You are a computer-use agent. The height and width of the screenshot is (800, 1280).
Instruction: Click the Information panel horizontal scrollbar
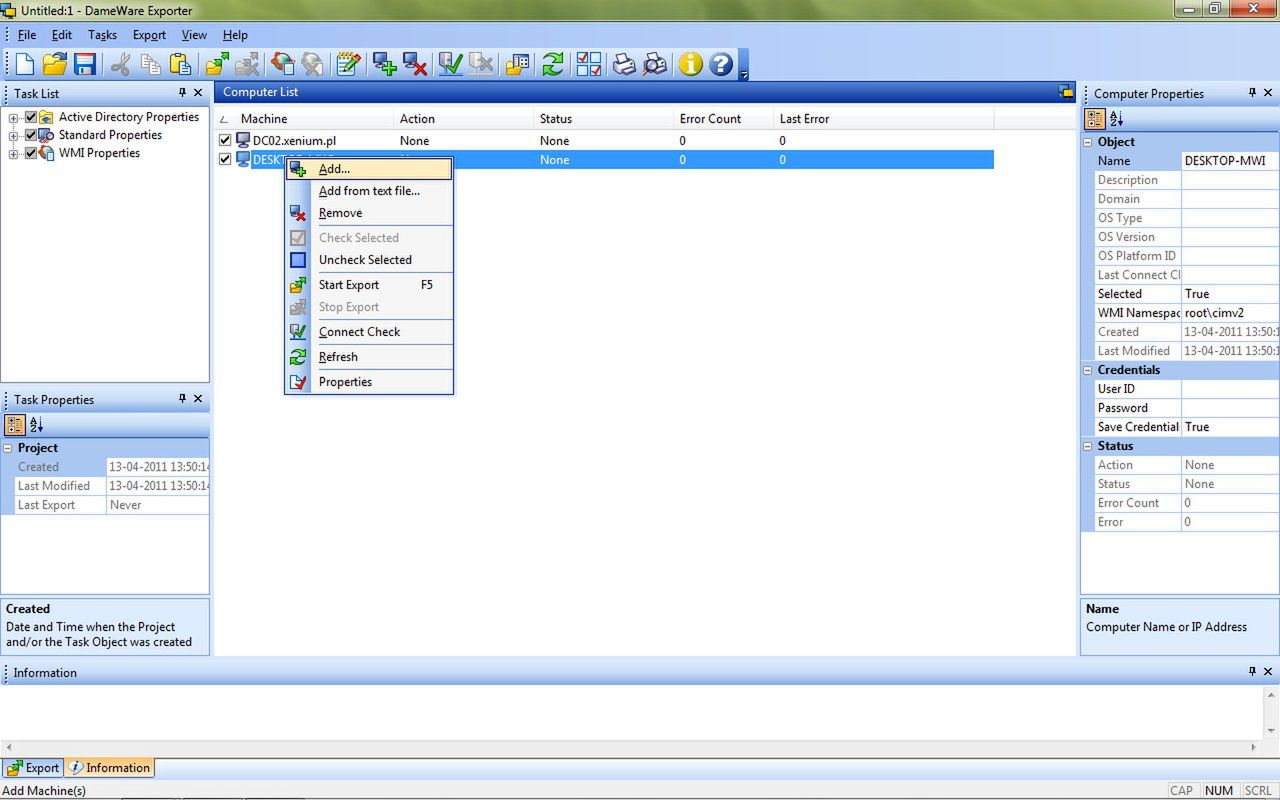[x=631, y=747]
